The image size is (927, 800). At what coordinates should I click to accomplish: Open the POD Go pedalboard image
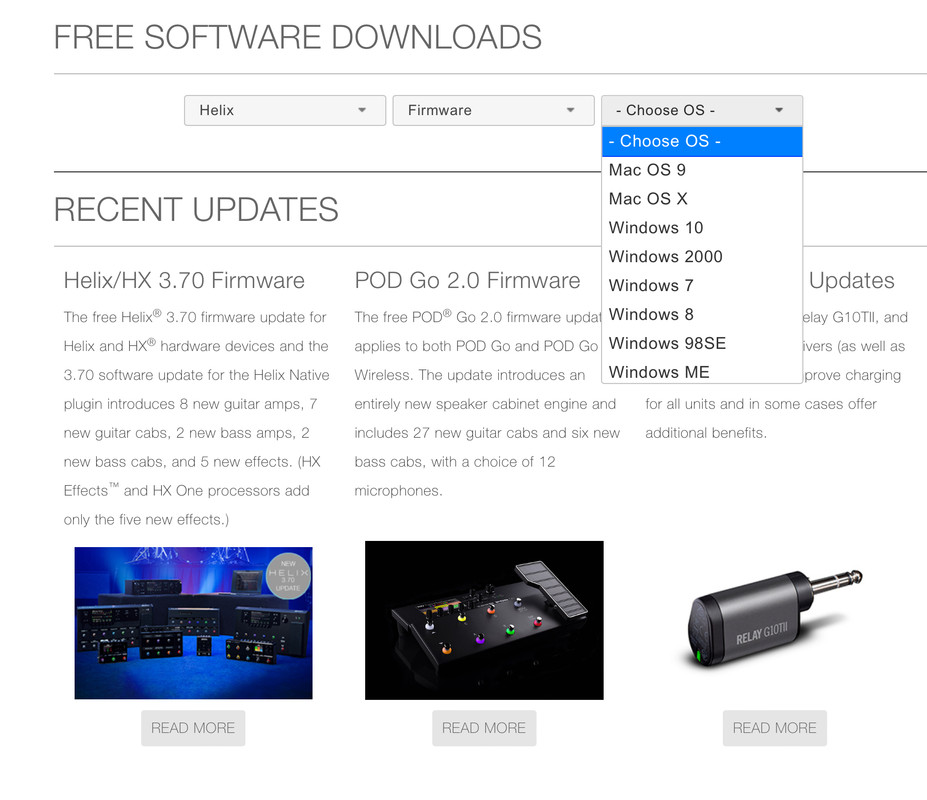pyautogui.click(x=484, y=620)
